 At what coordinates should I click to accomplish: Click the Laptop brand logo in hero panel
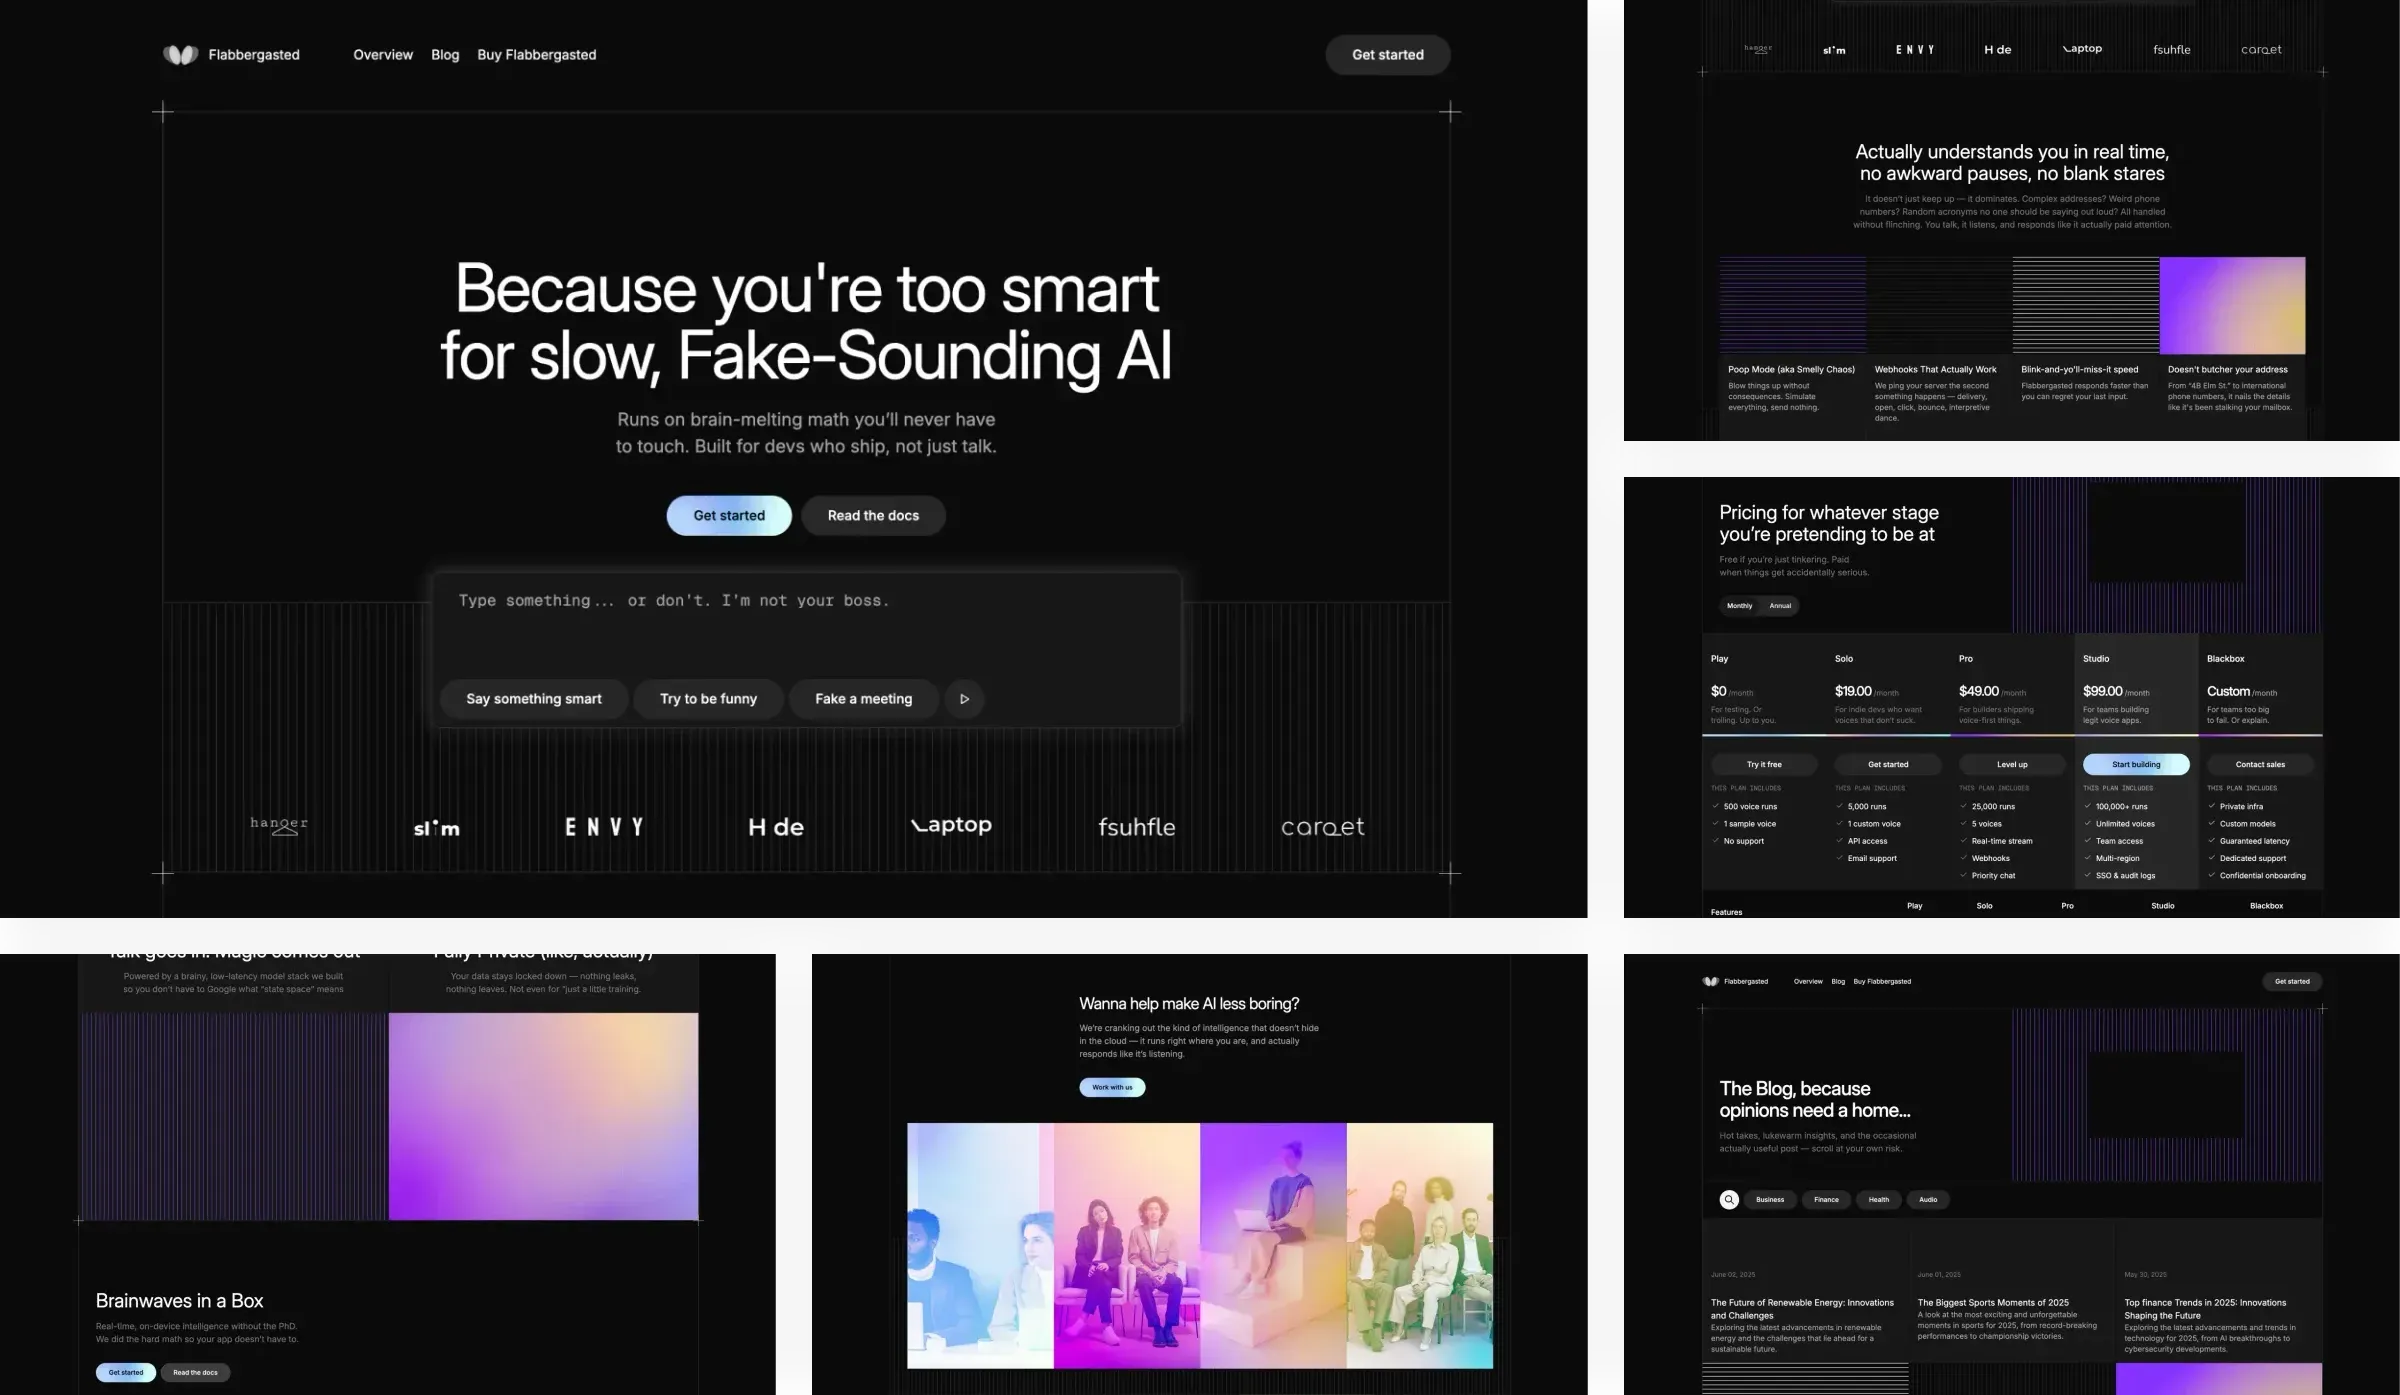click(951, 825)
